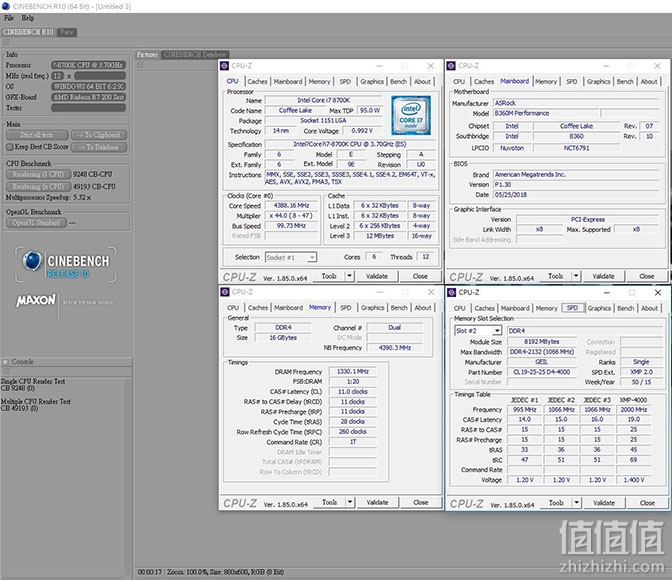The width and height of the screenshot is (672, 580).
Task: Click the Cinebench app icon in title bar
Action: click(x=6, y=6)
